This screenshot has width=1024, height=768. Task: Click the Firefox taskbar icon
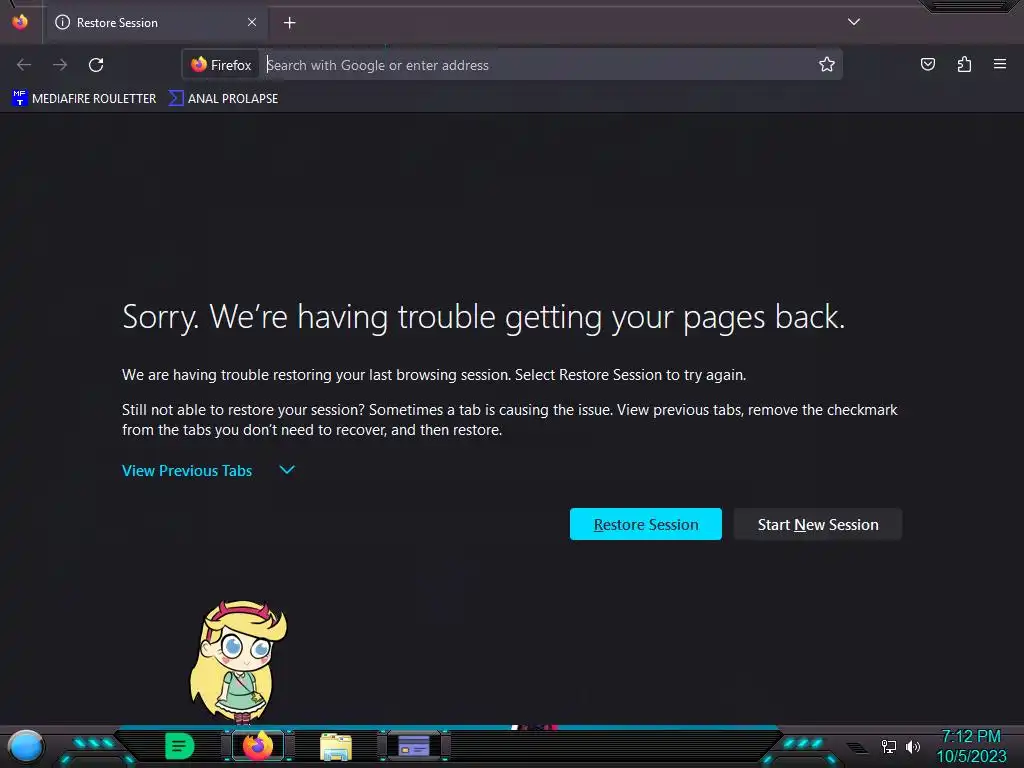[x=258, y=746]
